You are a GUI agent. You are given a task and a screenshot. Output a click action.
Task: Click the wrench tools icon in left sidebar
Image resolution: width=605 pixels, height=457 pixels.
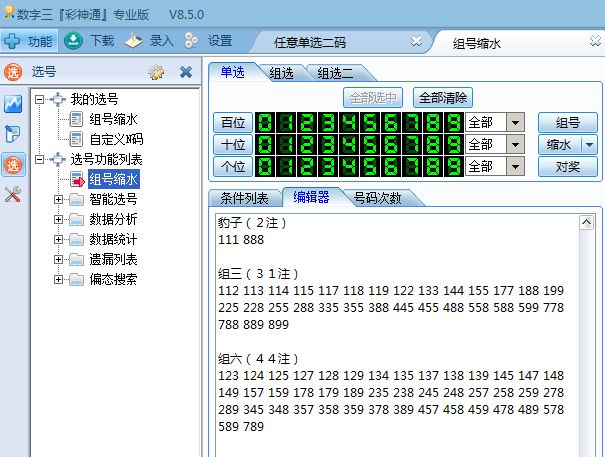13,195
